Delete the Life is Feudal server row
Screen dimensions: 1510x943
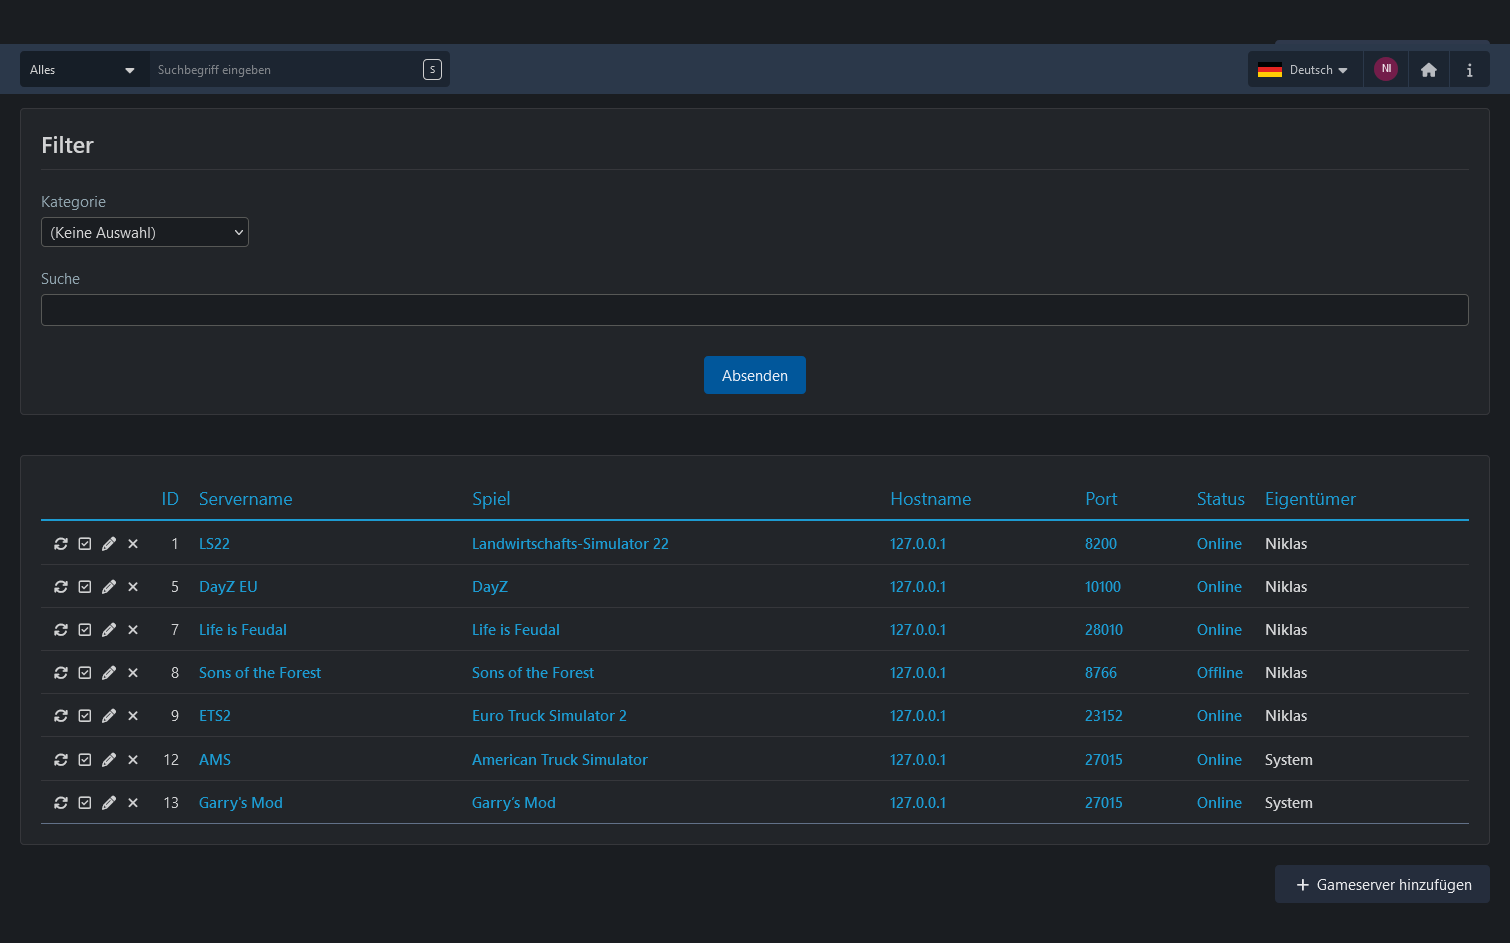(133, 630)
